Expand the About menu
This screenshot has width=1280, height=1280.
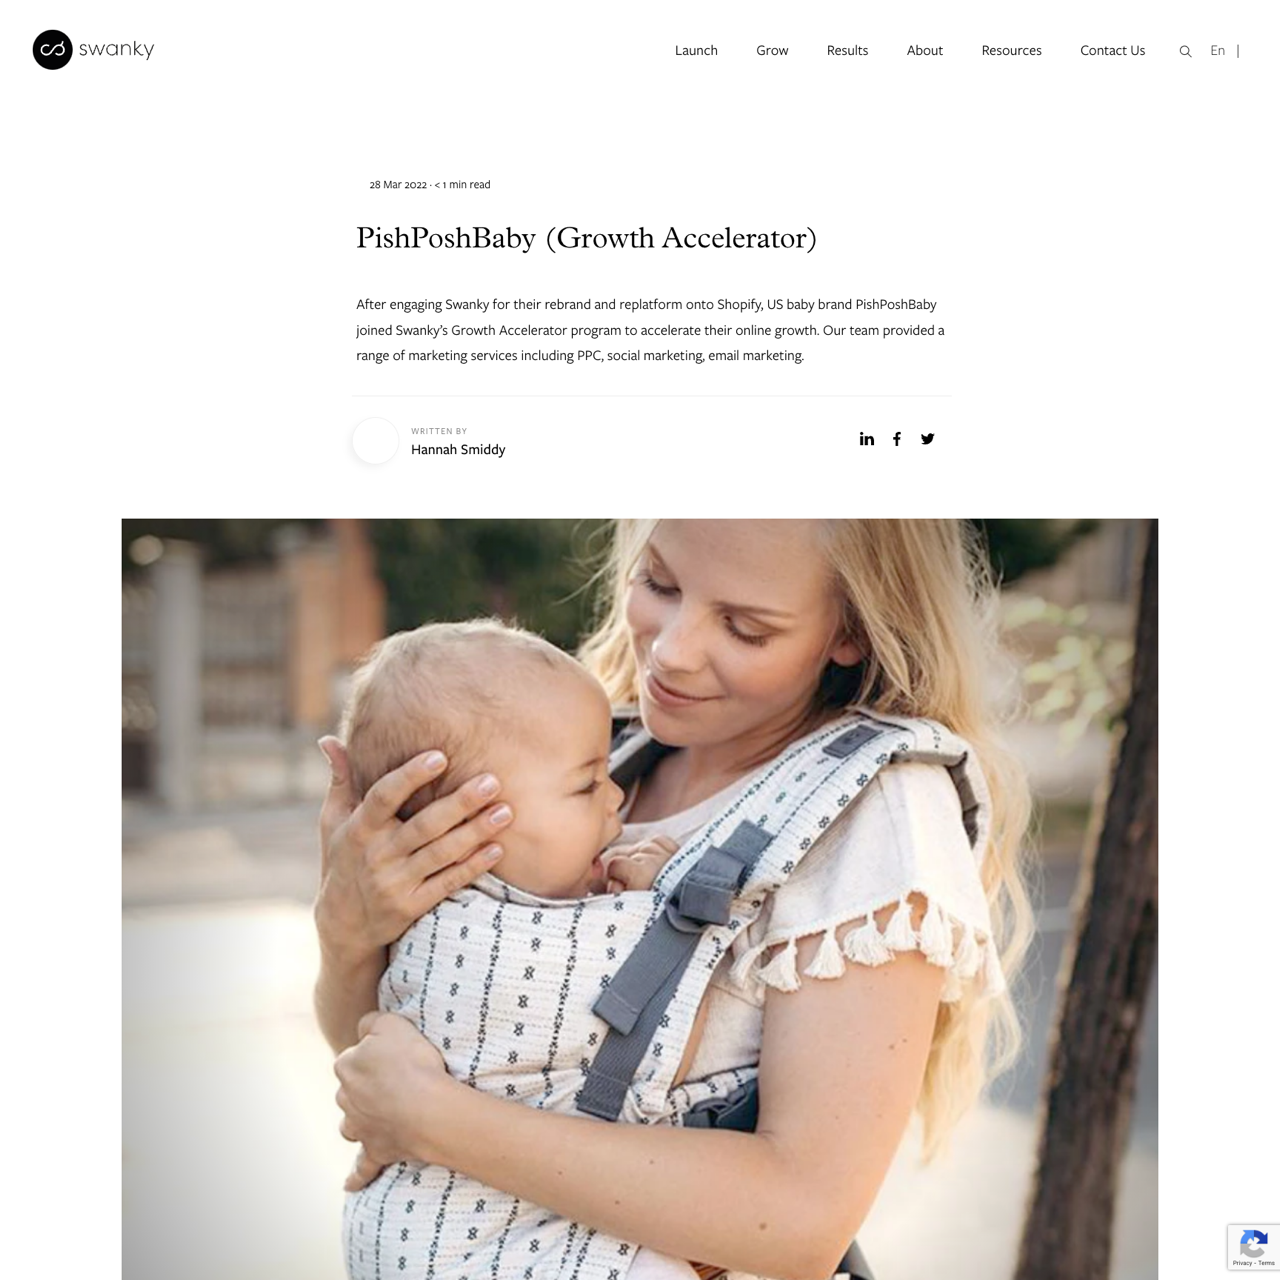pyautogui.click(x=925, y=50)
